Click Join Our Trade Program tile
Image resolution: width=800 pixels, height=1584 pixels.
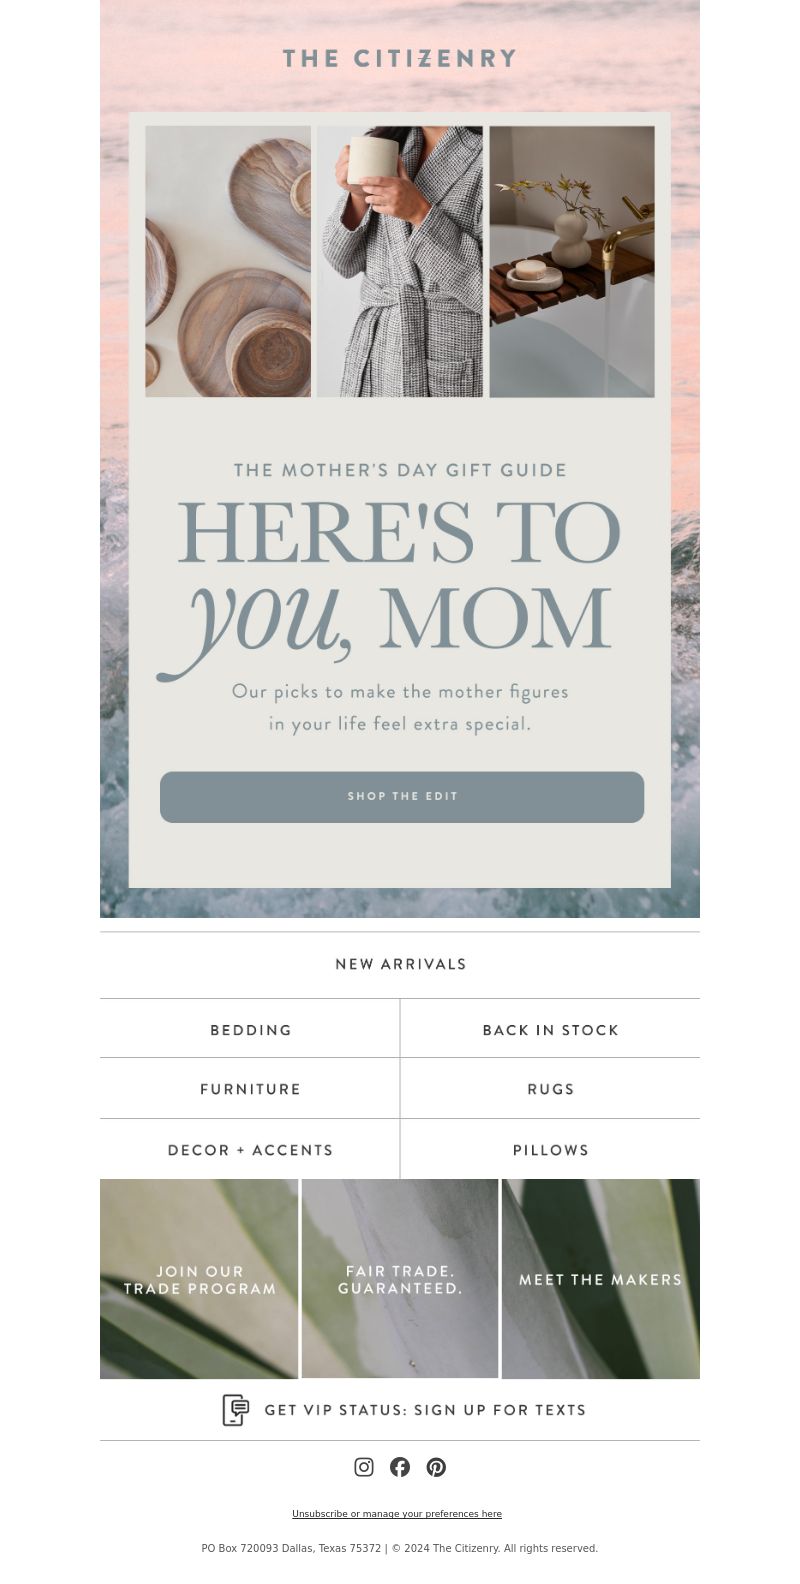point(199,1279)
